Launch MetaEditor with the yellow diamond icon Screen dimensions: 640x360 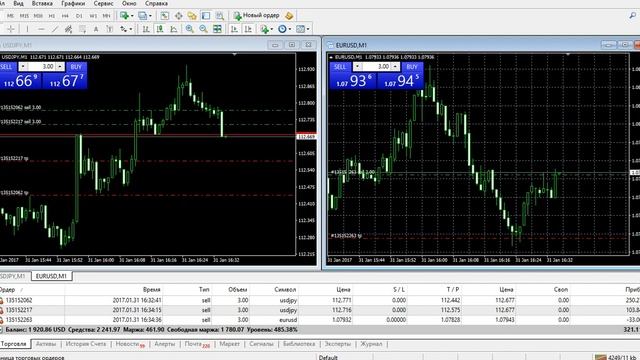click(289, 16)
